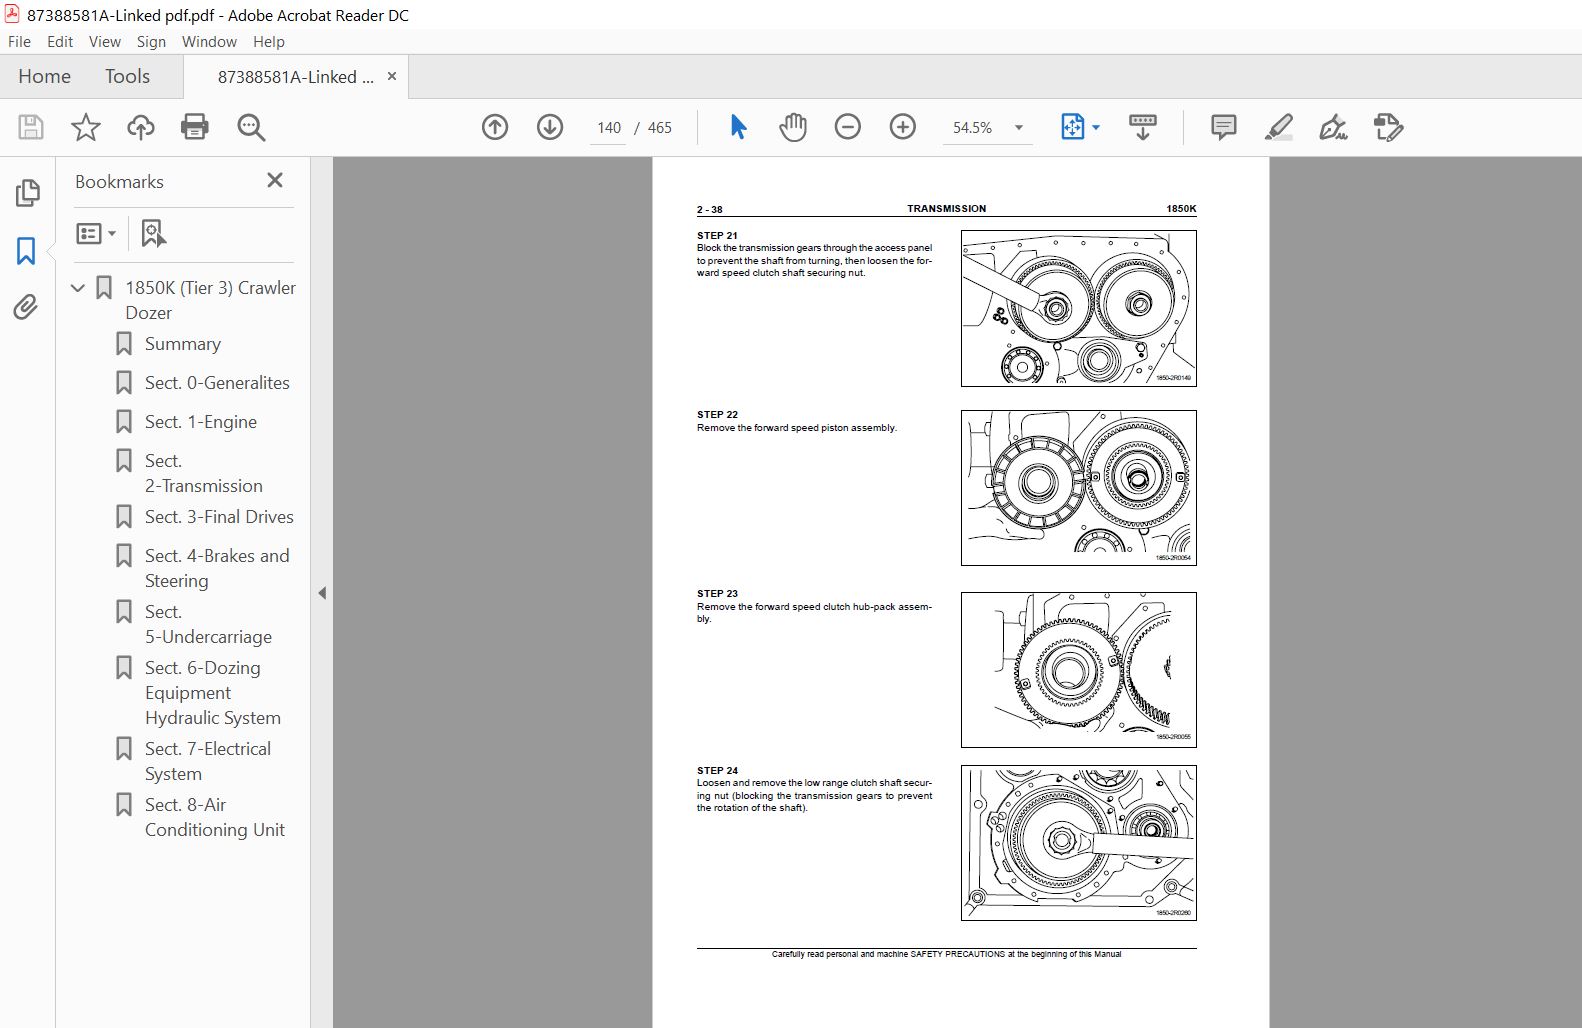Viewport: 1582px width, 1028px height.
Task: Click the page number input field
Action: [x=608, y=127]
